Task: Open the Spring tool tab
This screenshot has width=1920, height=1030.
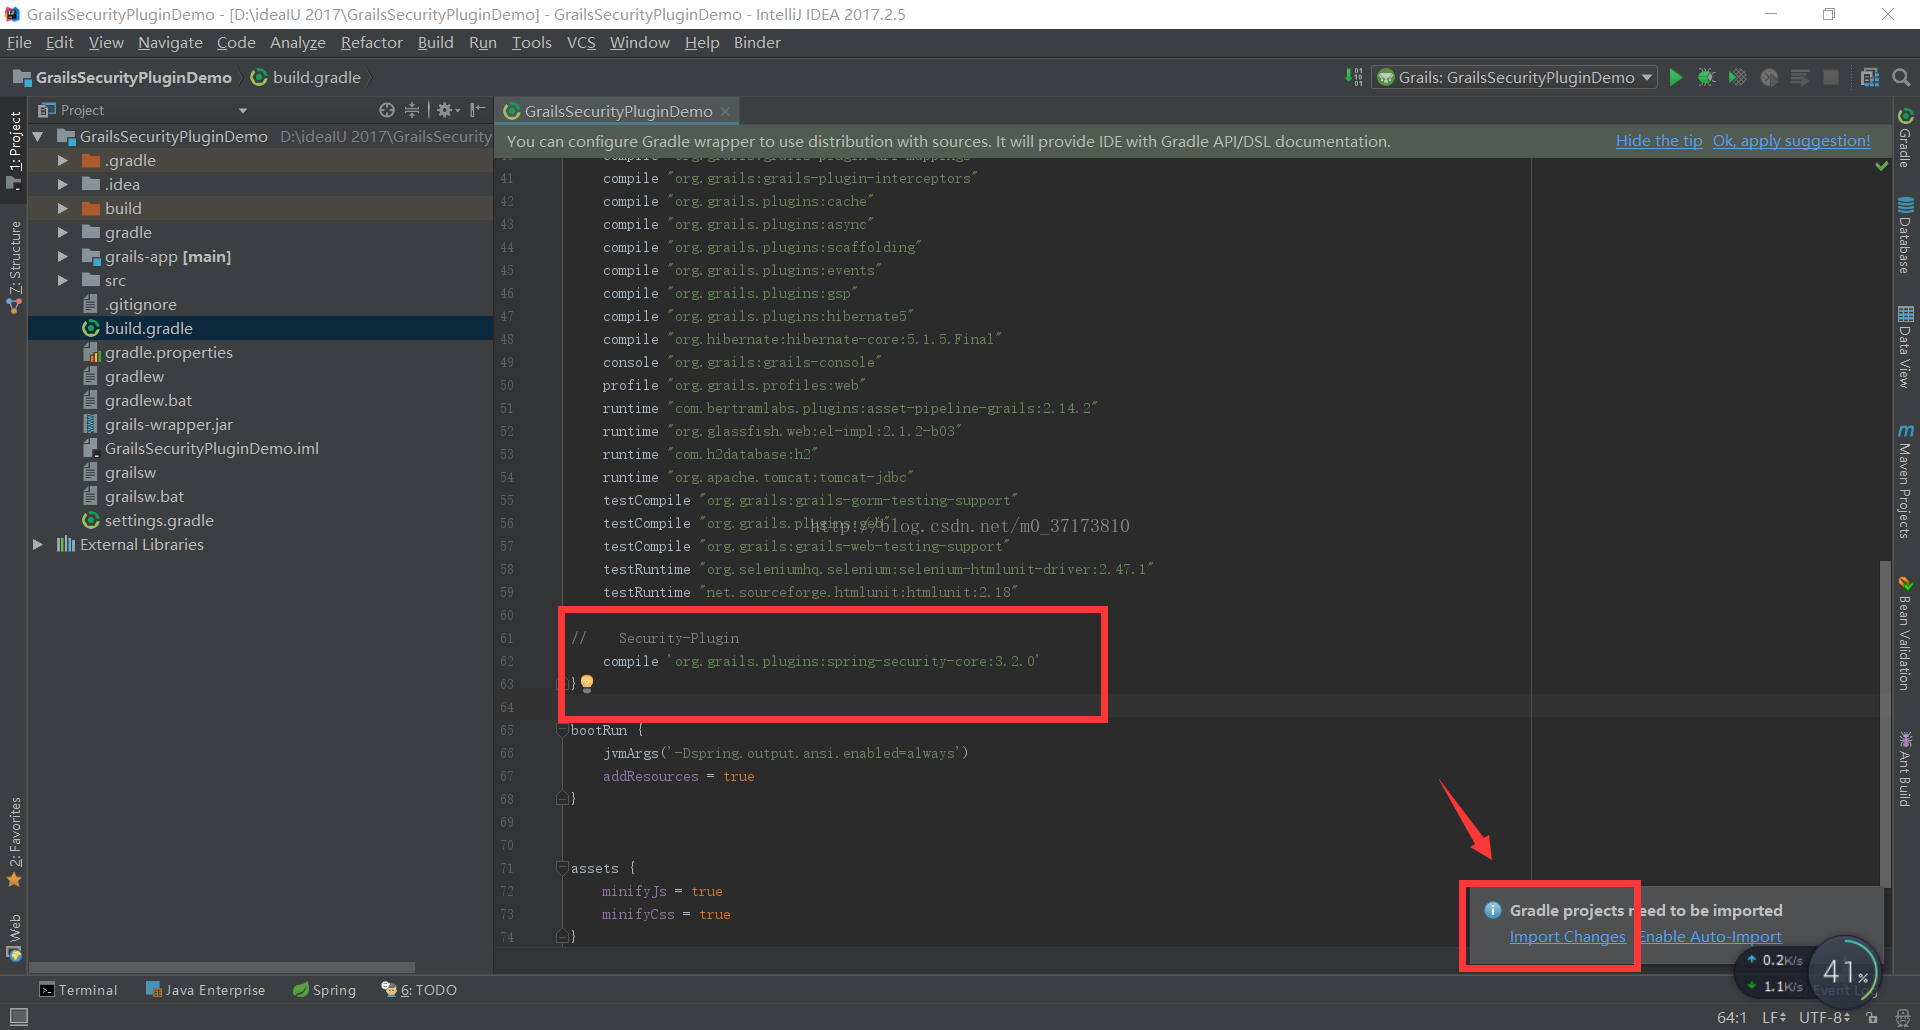Action: coord(324,990)
